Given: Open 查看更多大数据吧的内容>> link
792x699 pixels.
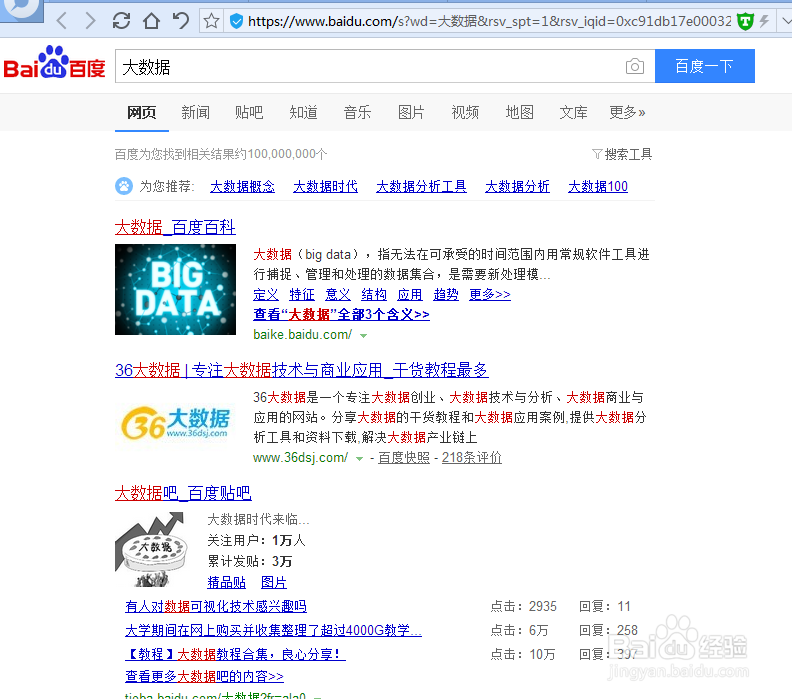Looking at the screenshot, I should click(x=205, y=676).
